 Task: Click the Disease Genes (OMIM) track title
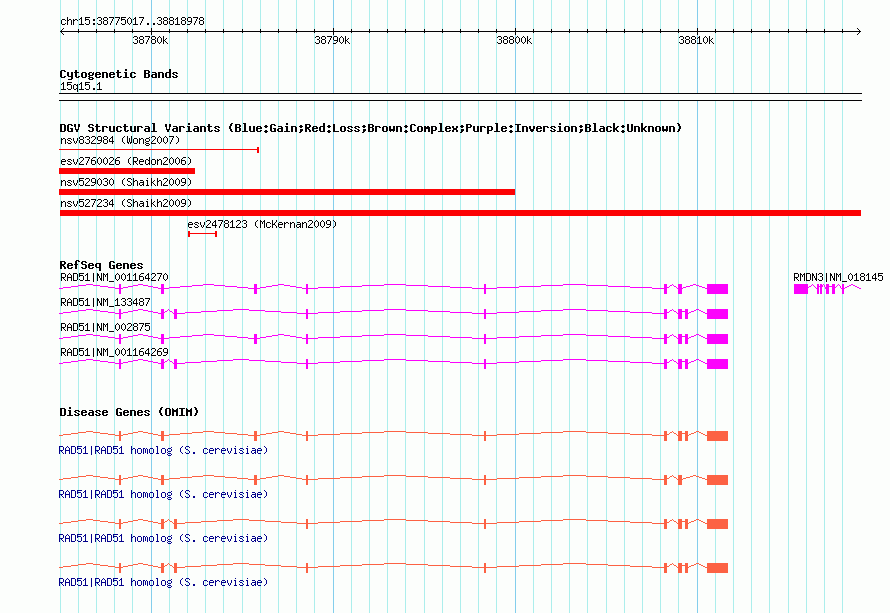click(129, 412)
